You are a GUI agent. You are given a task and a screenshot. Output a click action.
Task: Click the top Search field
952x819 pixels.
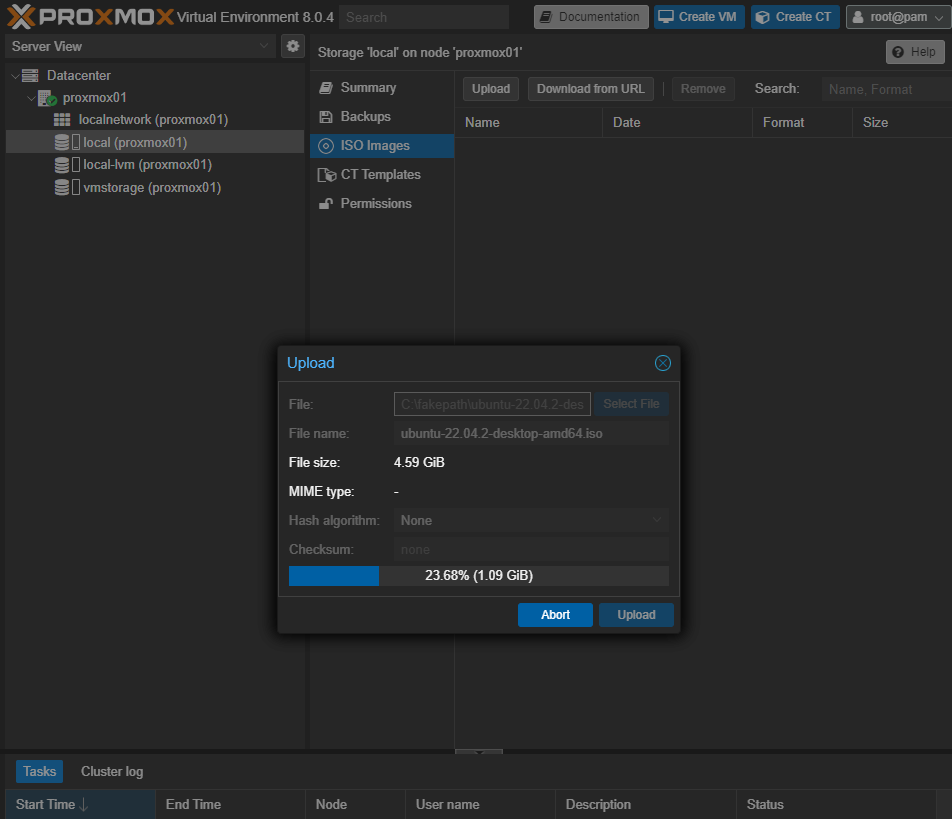click(x=423, y=17)
